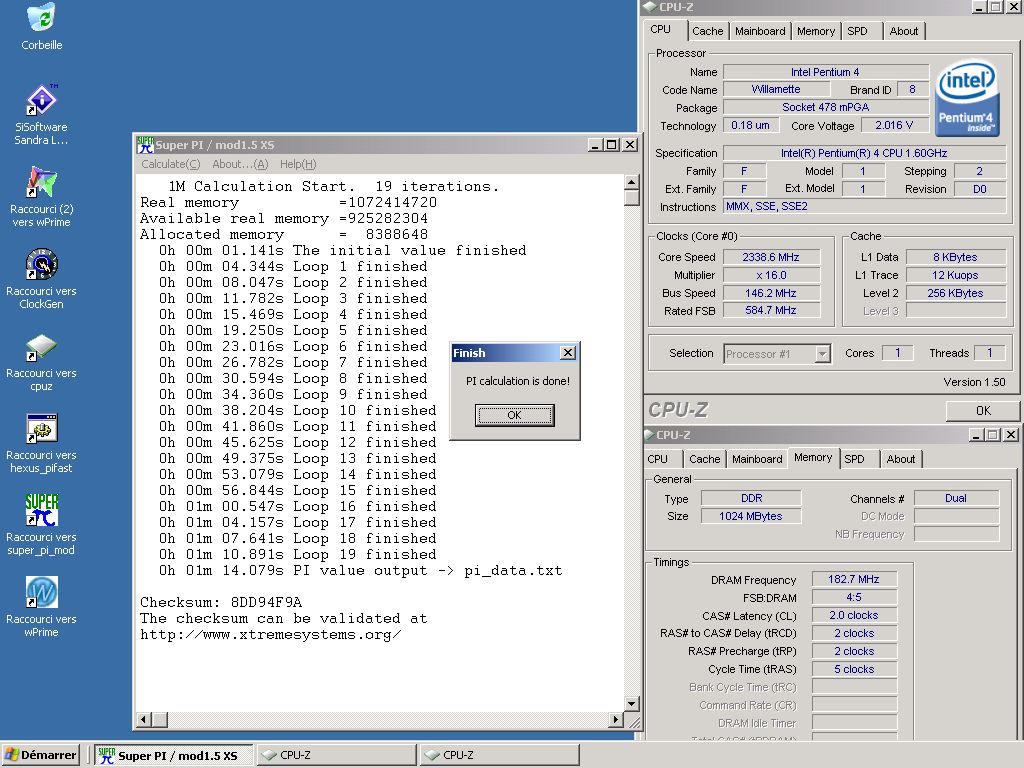Image resolution: width=1024 pixels, height=768 pixels.
Task: Click the memory Size value 1024 MBytes
Action: [750, 516]
